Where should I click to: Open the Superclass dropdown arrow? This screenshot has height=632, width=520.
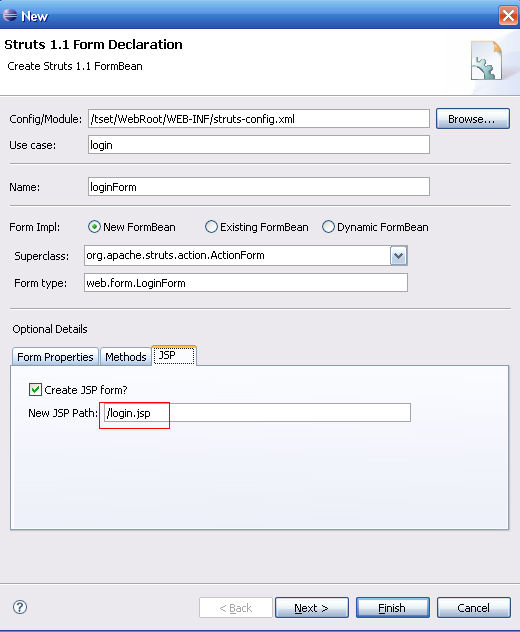(398, 256)
